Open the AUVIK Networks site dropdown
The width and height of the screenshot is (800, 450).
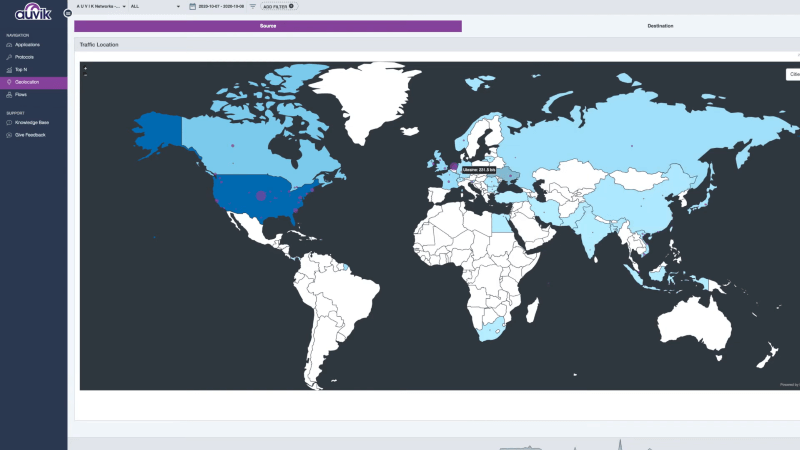point(101,7)
